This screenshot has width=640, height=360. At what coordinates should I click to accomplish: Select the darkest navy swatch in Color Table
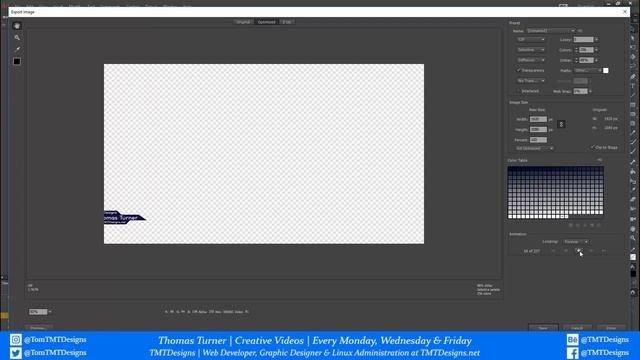510,169
